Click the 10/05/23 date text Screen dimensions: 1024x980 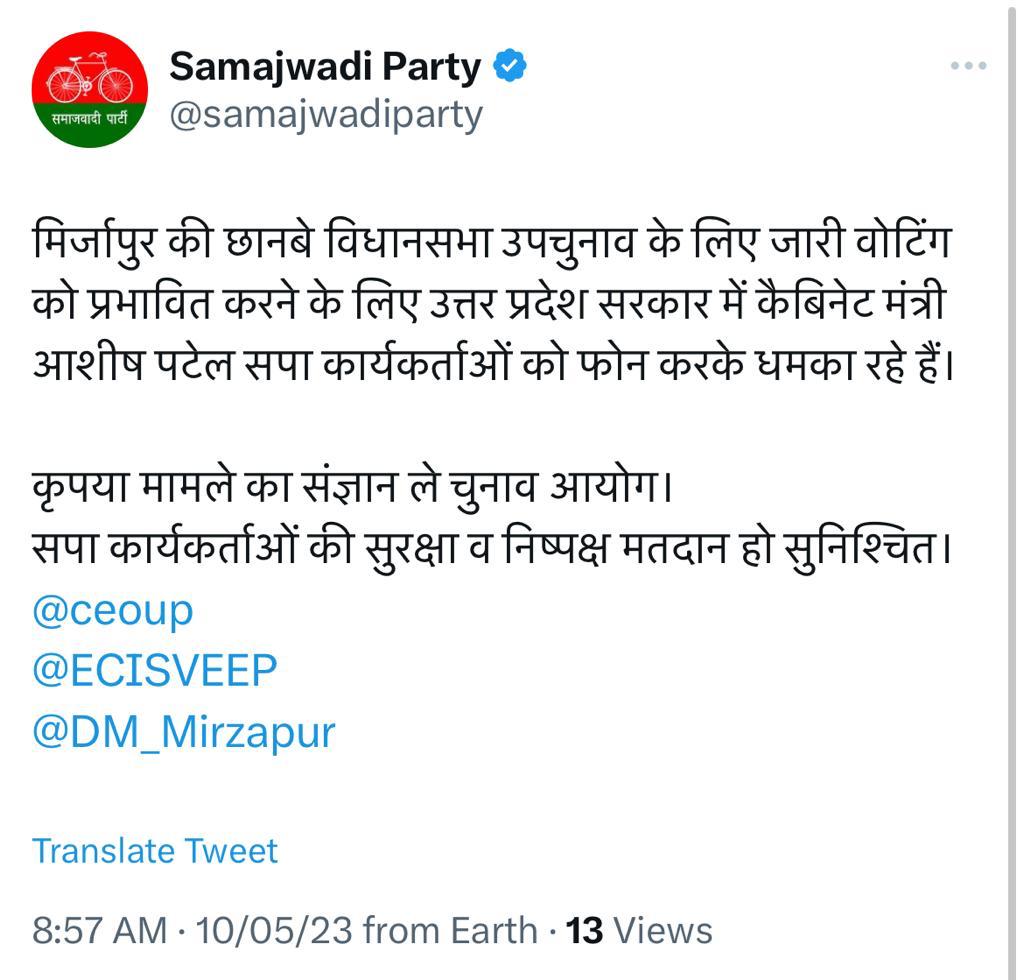point(274,930)
